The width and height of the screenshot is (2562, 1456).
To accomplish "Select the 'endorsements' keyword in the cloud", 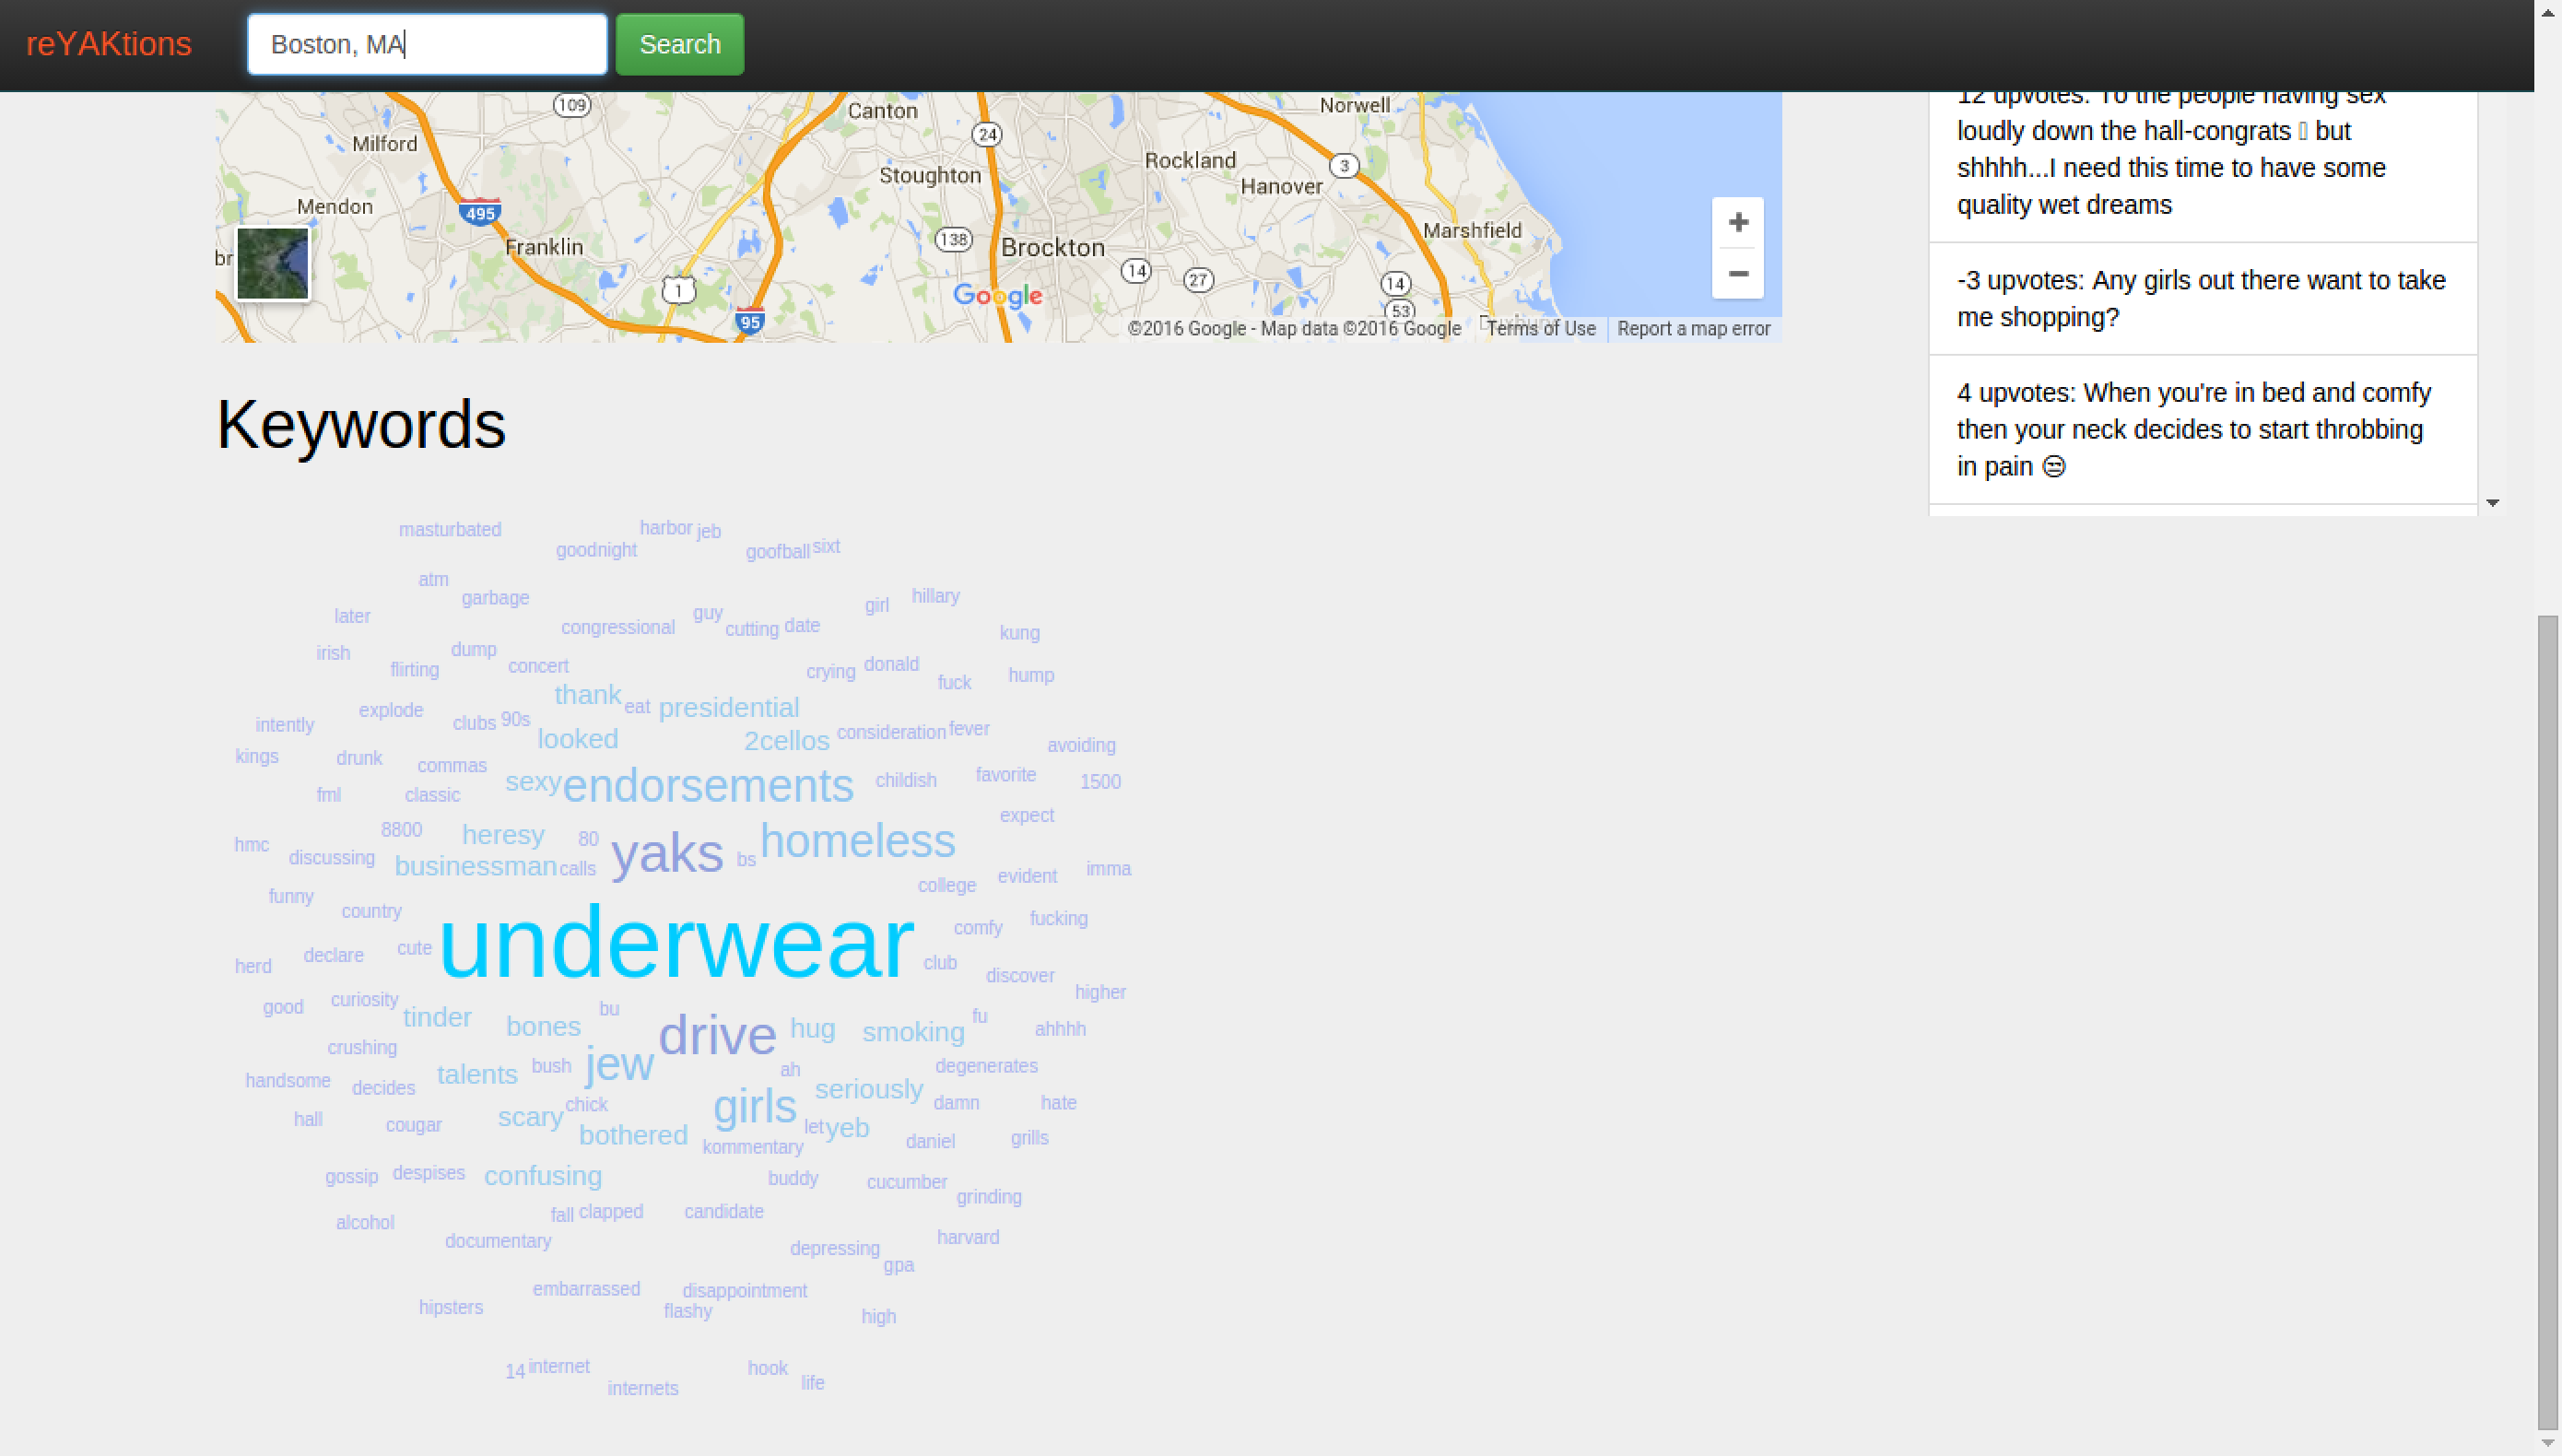I will 707,786.
